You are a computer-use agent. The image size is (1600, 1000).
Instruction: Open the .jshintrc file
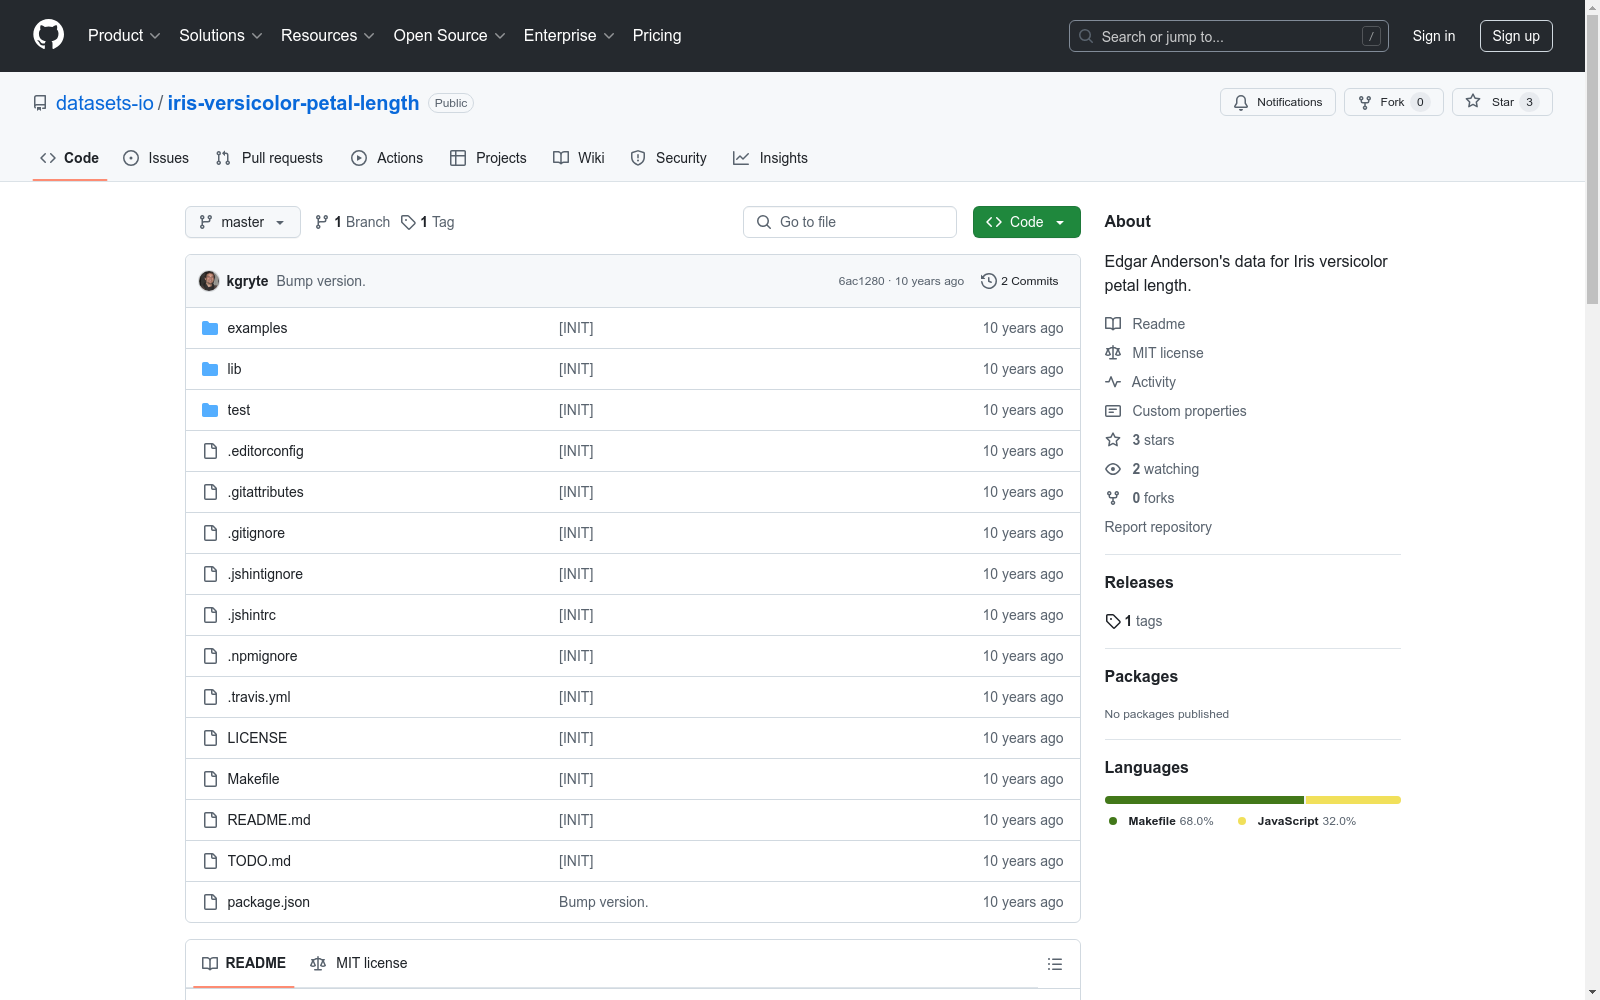pos(252,615)
